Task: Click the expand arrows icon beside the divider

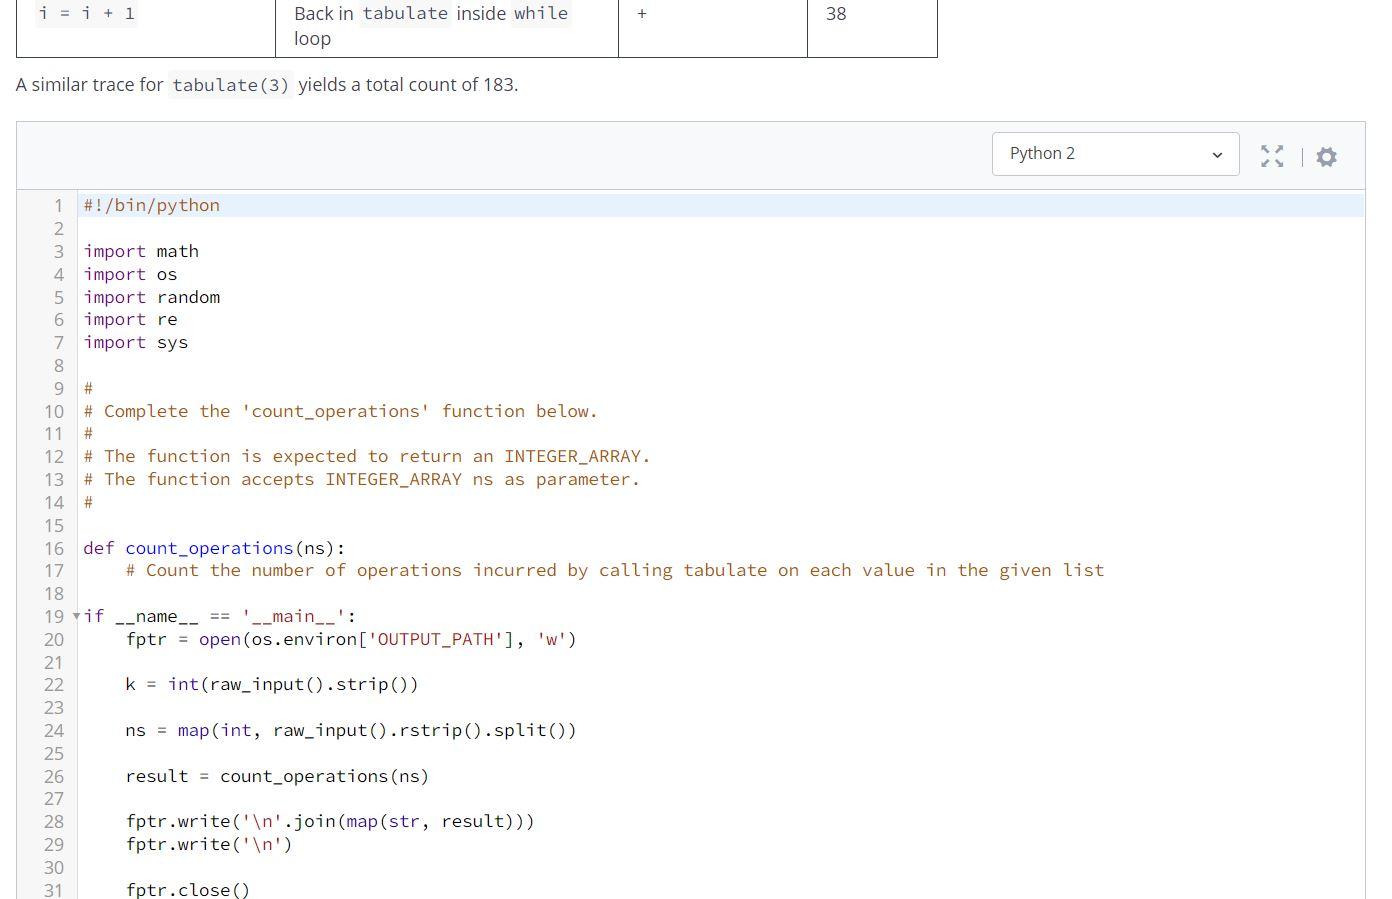Action: point(1272,156)
